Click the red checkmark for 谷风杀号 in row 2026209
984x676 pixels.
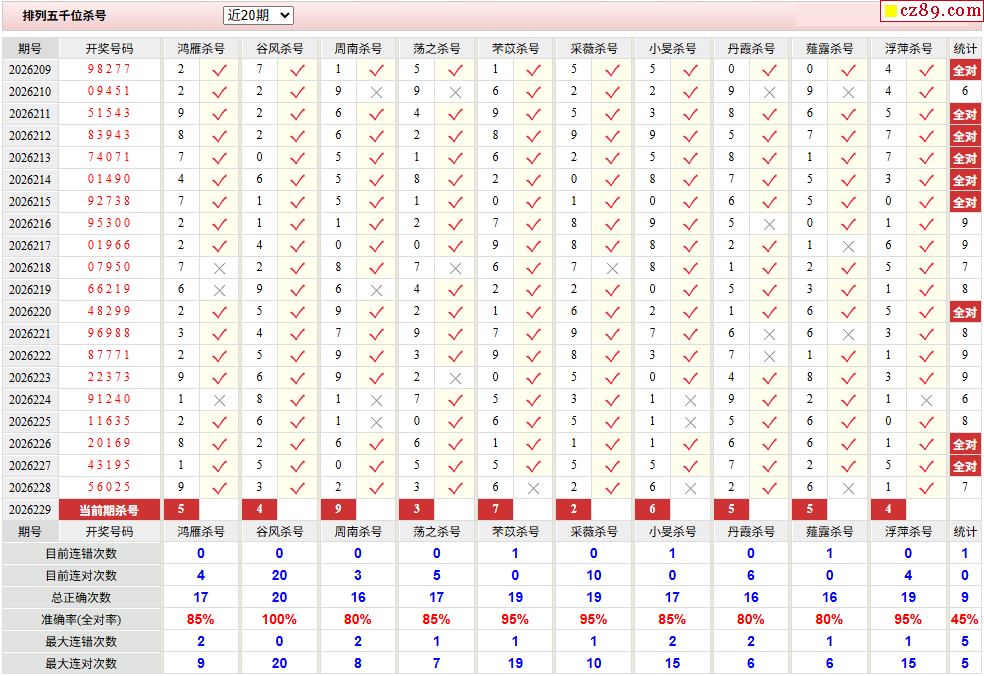[297, 70]
